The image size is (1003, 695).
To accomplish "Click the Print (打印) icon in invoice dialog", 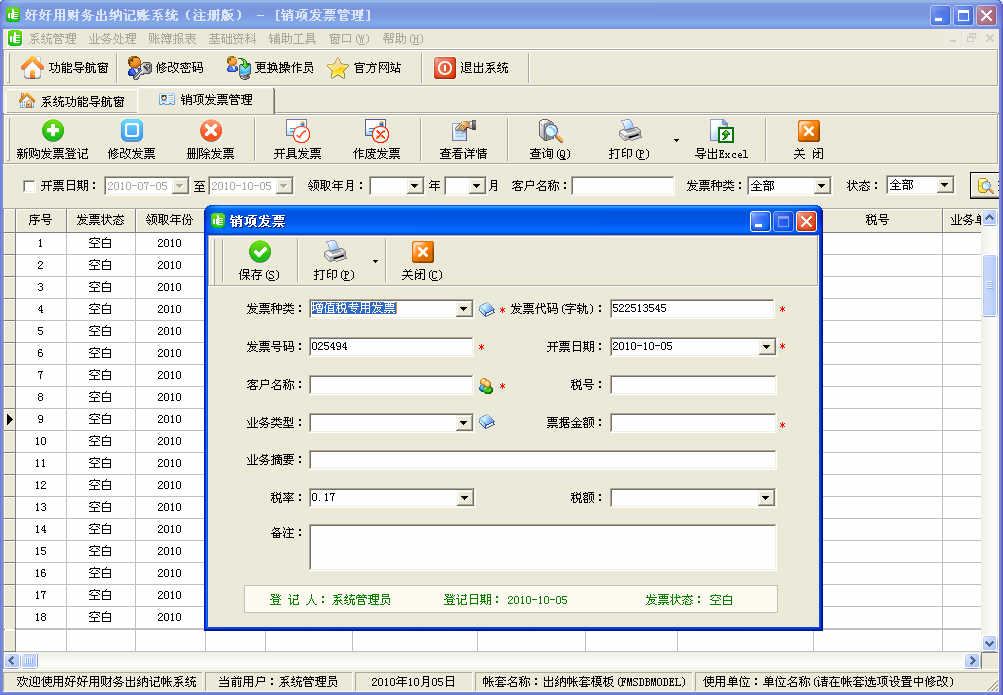I will 334,252.
